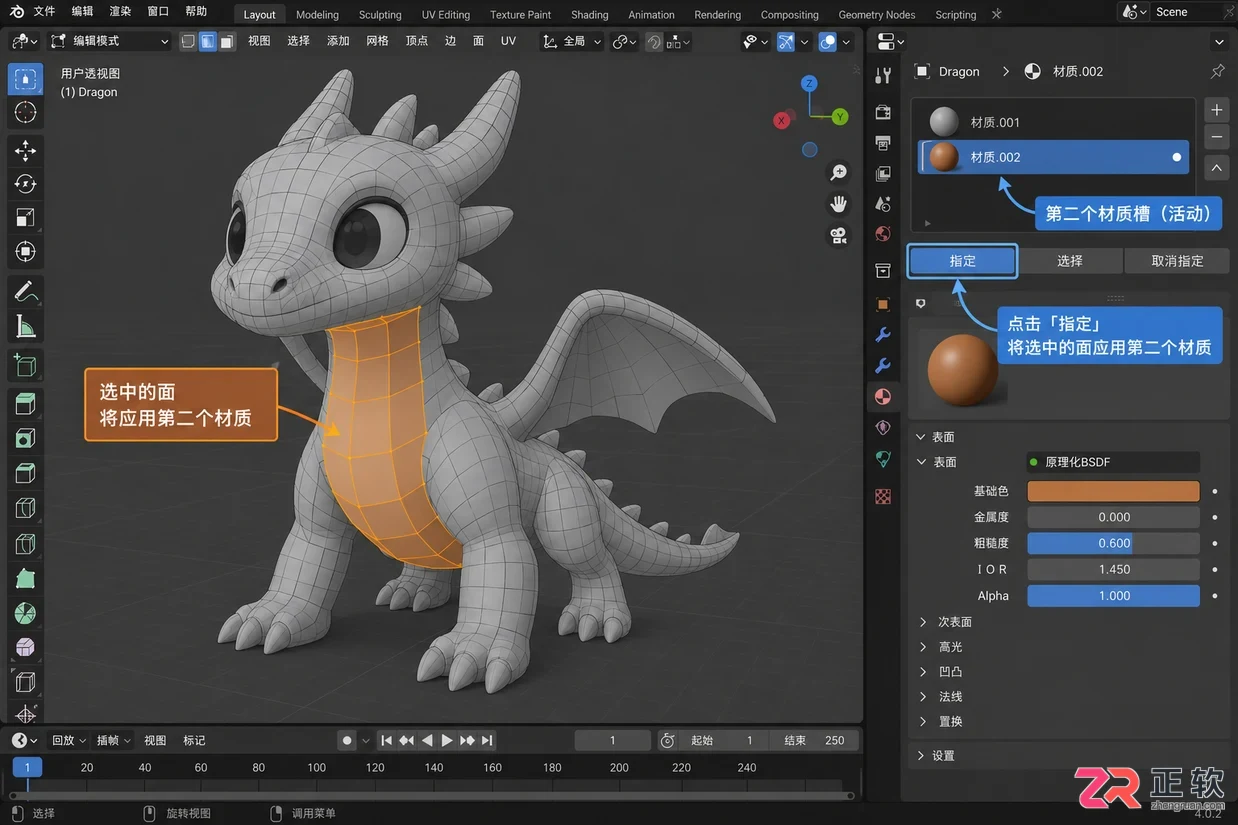Screen dimensions: 1238x825
Task: Choose the Move tool in toolbar
Action: pyautogui.click(x=25, y=150)
